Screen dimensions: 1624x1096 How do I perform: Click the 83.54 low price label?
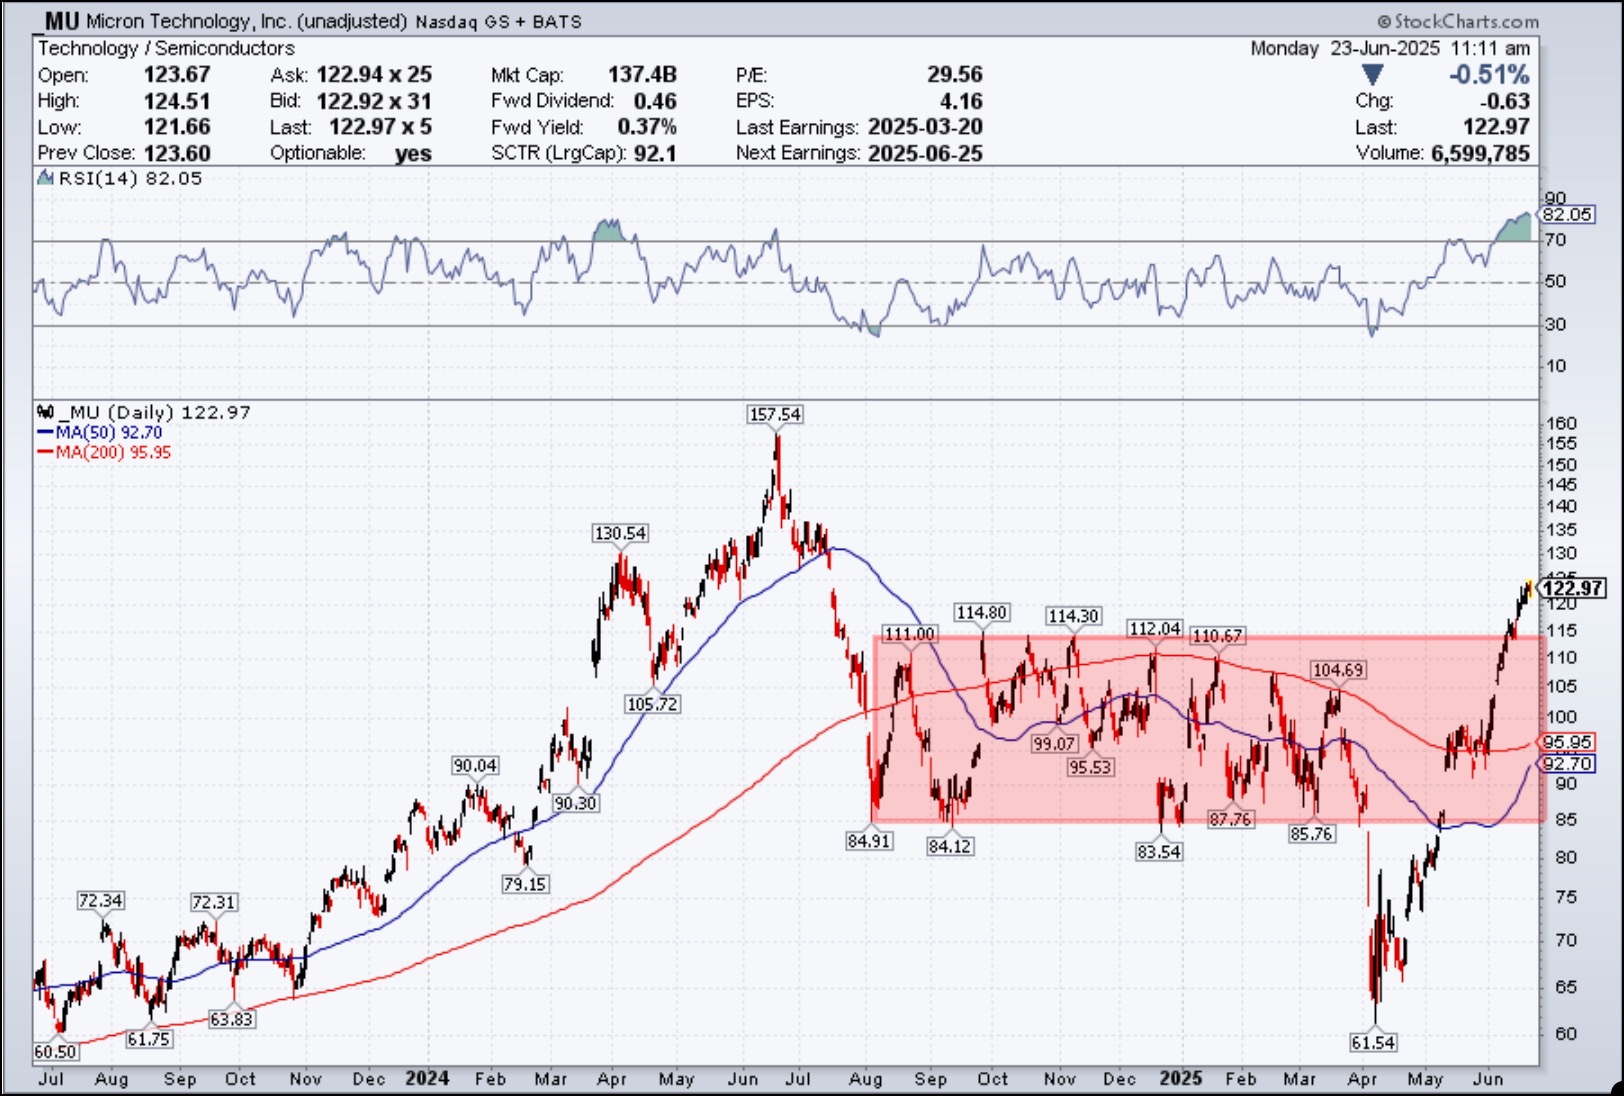tap(1158, 851)
